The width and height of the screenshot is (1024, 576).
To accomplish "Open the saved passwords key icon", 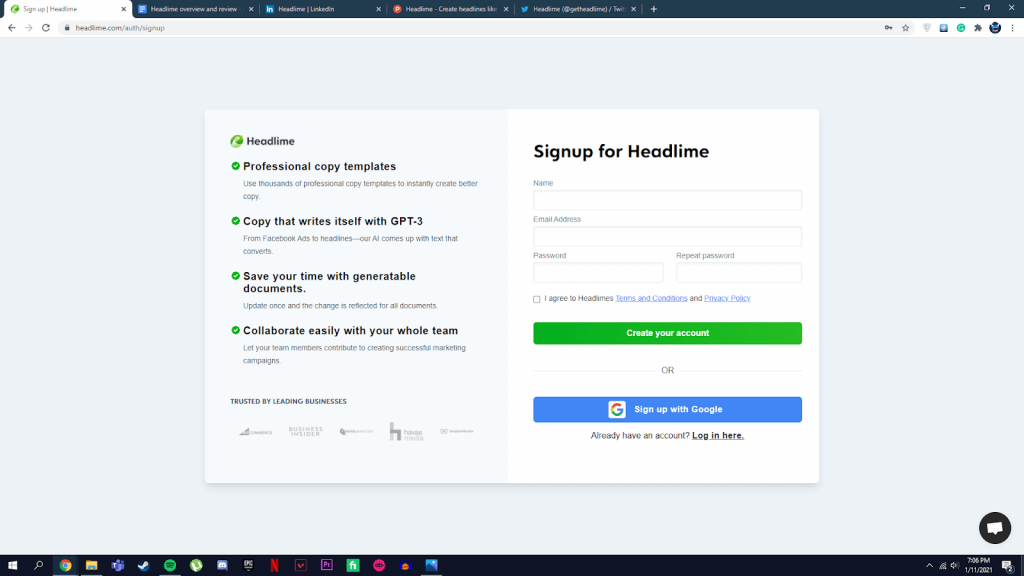I will [888, 28].
